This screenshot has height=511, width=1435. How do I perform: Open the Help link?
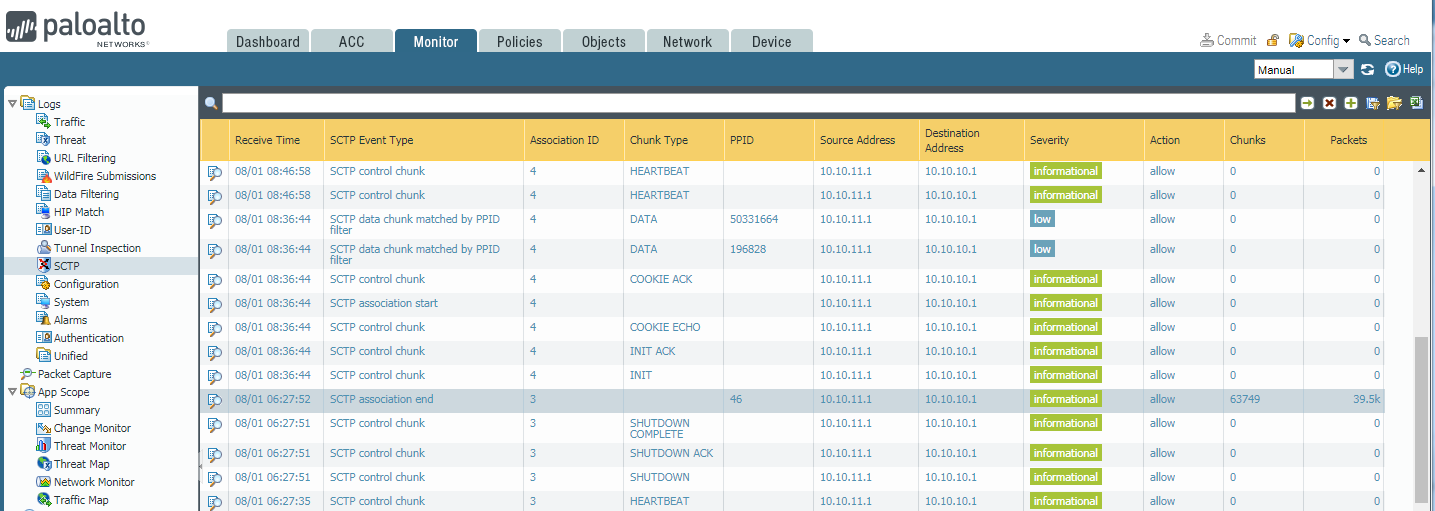1404,70
